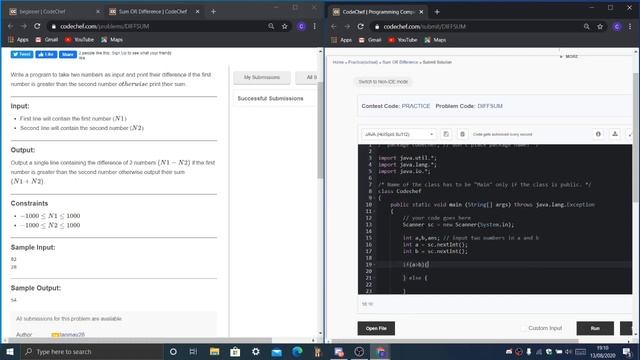Click the Tweet button
This screenshot has height=360, width=640.
click(x=22, y=54)
